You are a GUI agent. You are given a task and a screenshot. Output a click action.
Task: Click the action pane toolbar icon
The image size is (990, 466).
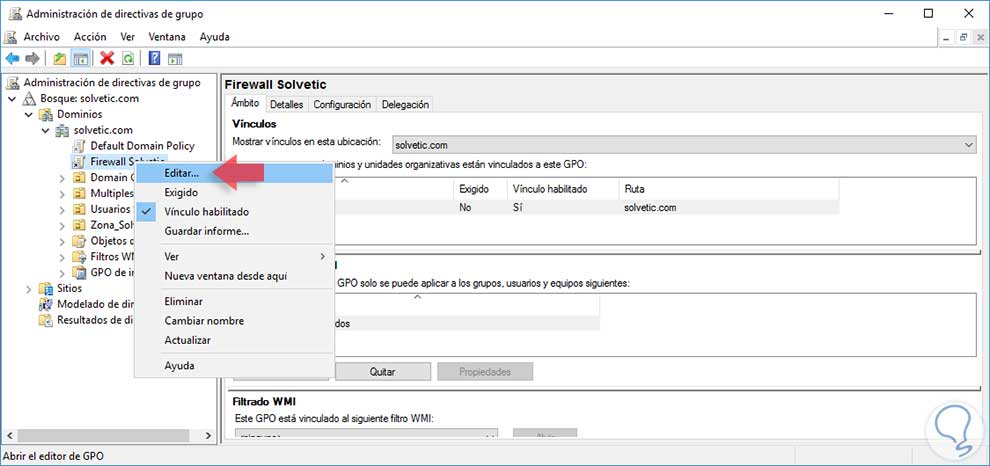(x=175, y=58)
